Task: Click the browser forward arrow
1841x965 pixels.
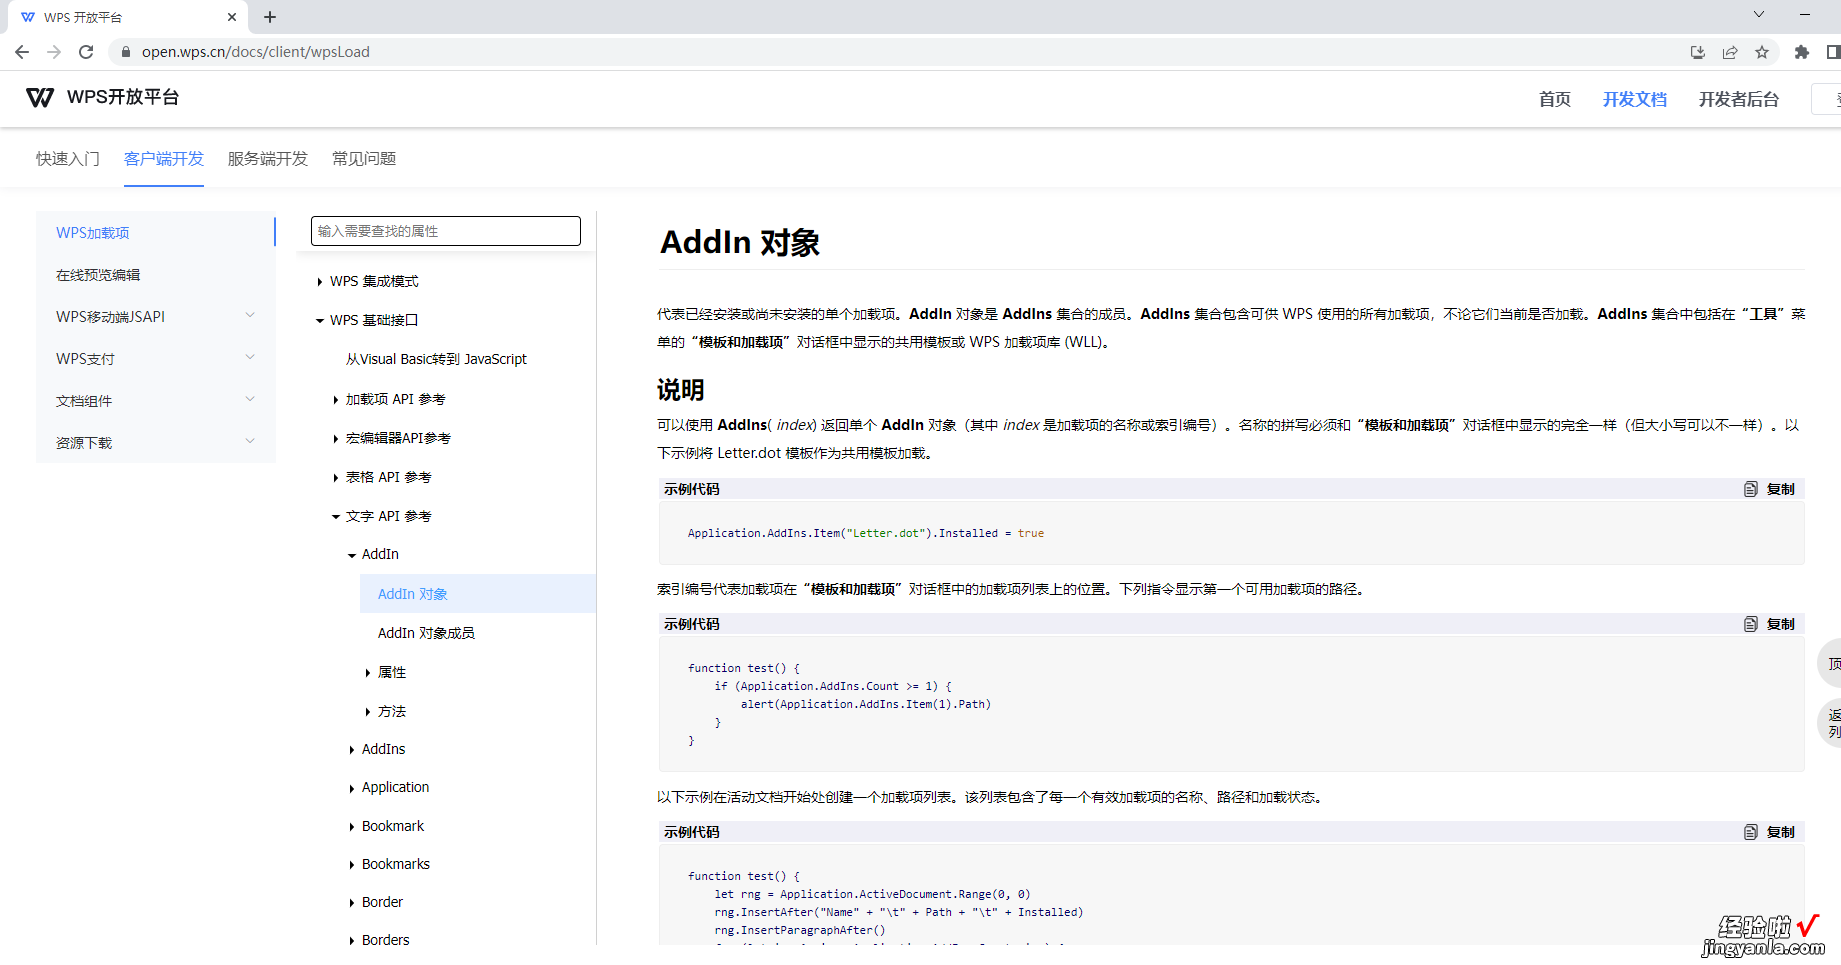Action: pyautogui.click(x=54, y=52)
